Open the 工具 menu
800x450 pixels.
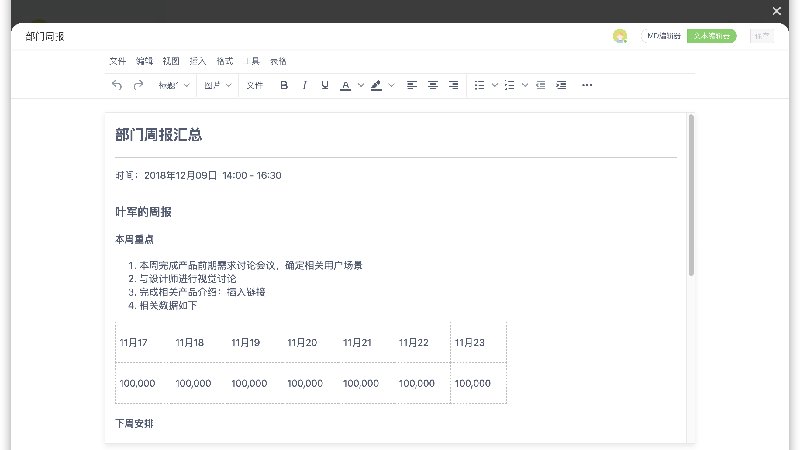coord(253,61)
